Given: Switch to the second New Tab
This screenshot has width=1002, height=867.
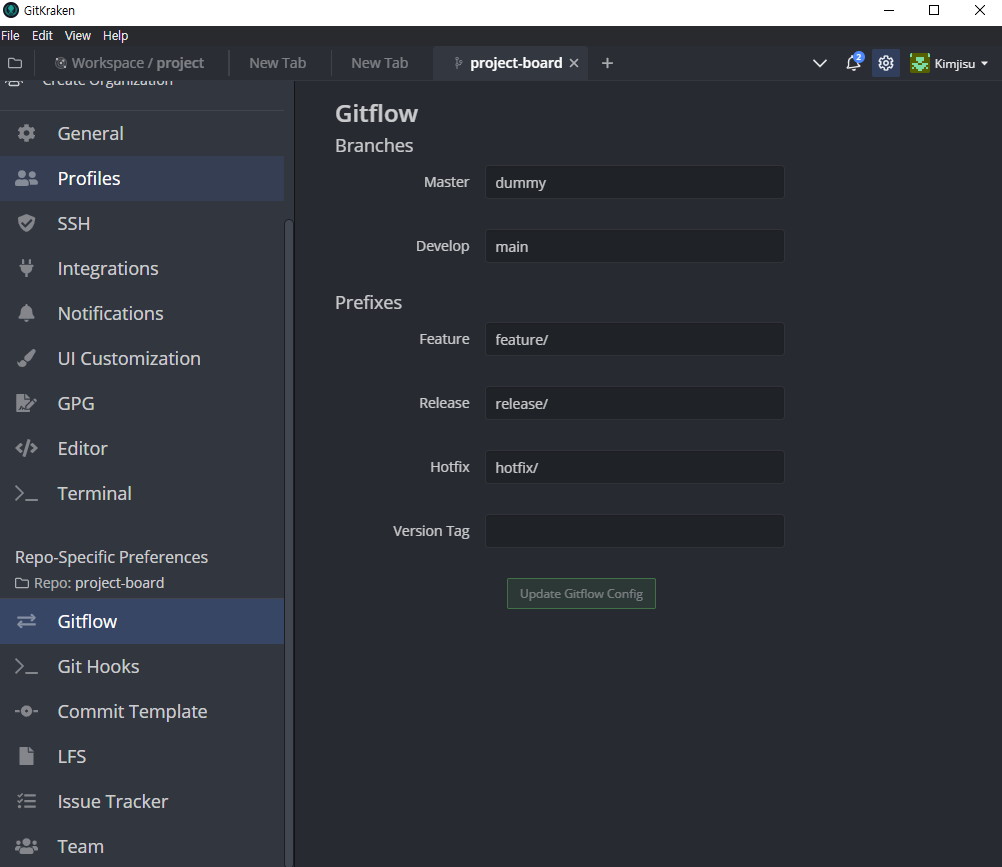Looking at the screenshot, I should 380,63.
